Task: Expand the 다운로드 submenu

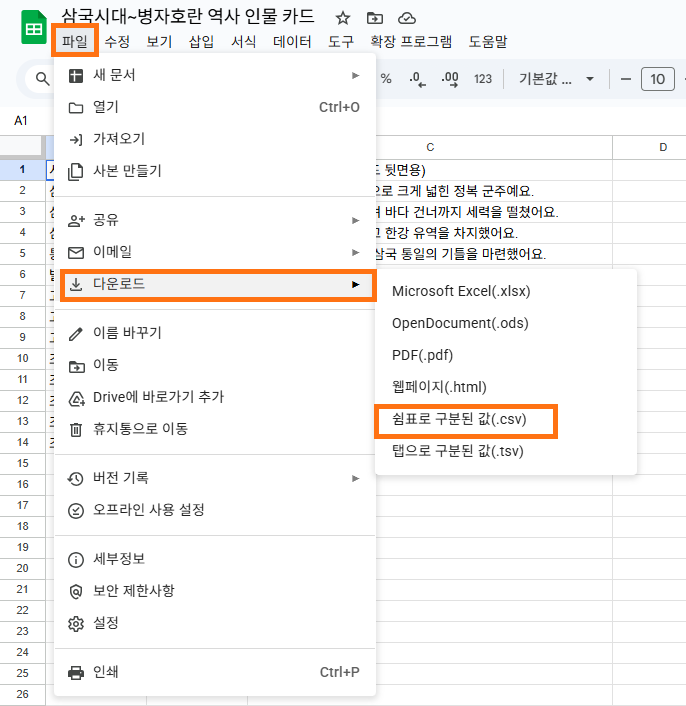Action: pos(215,284)
